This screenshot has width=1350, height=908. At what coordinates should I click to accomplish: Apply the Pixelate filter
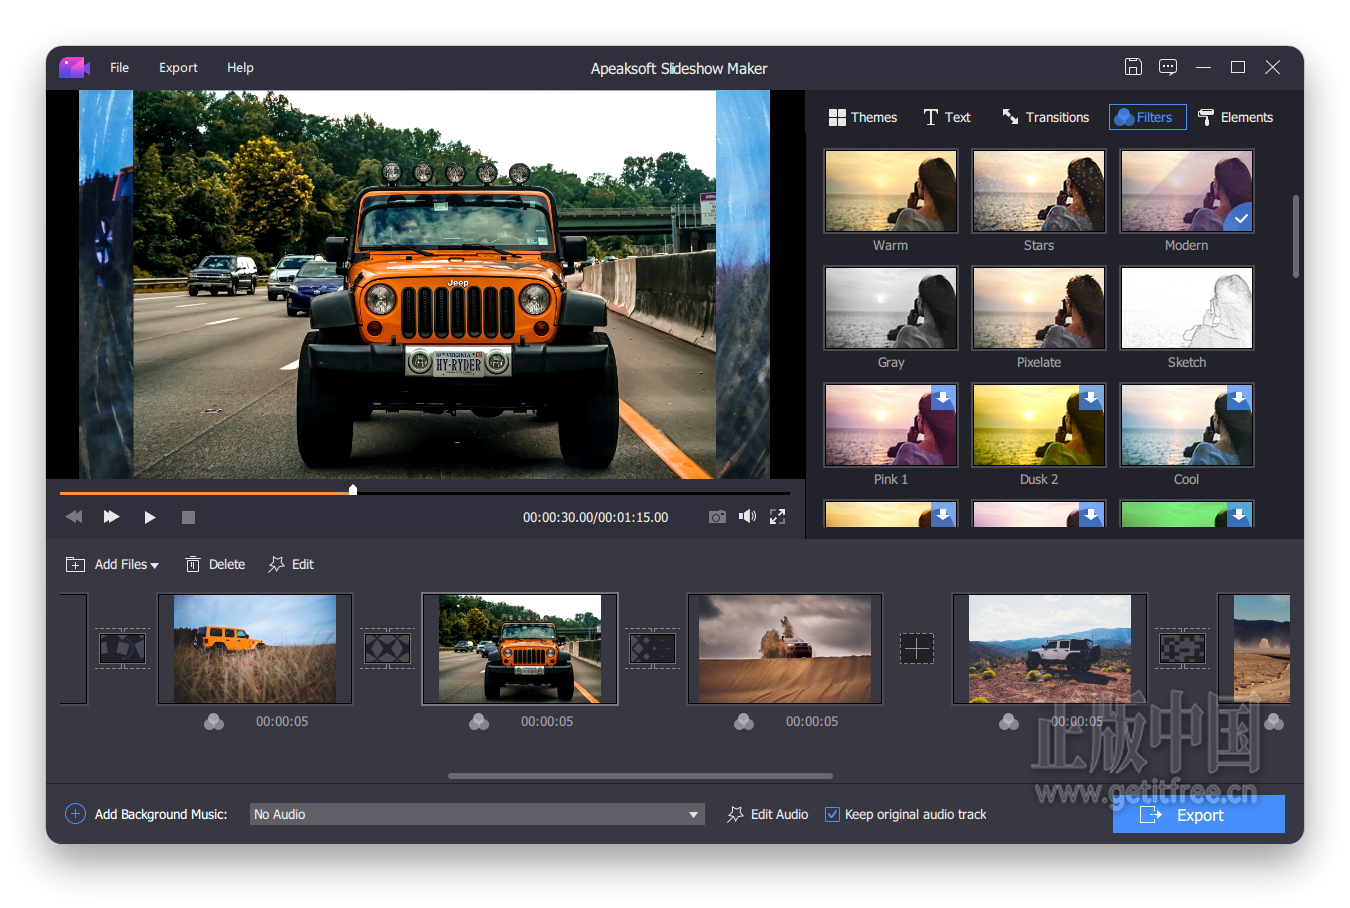pos(1038,308)
